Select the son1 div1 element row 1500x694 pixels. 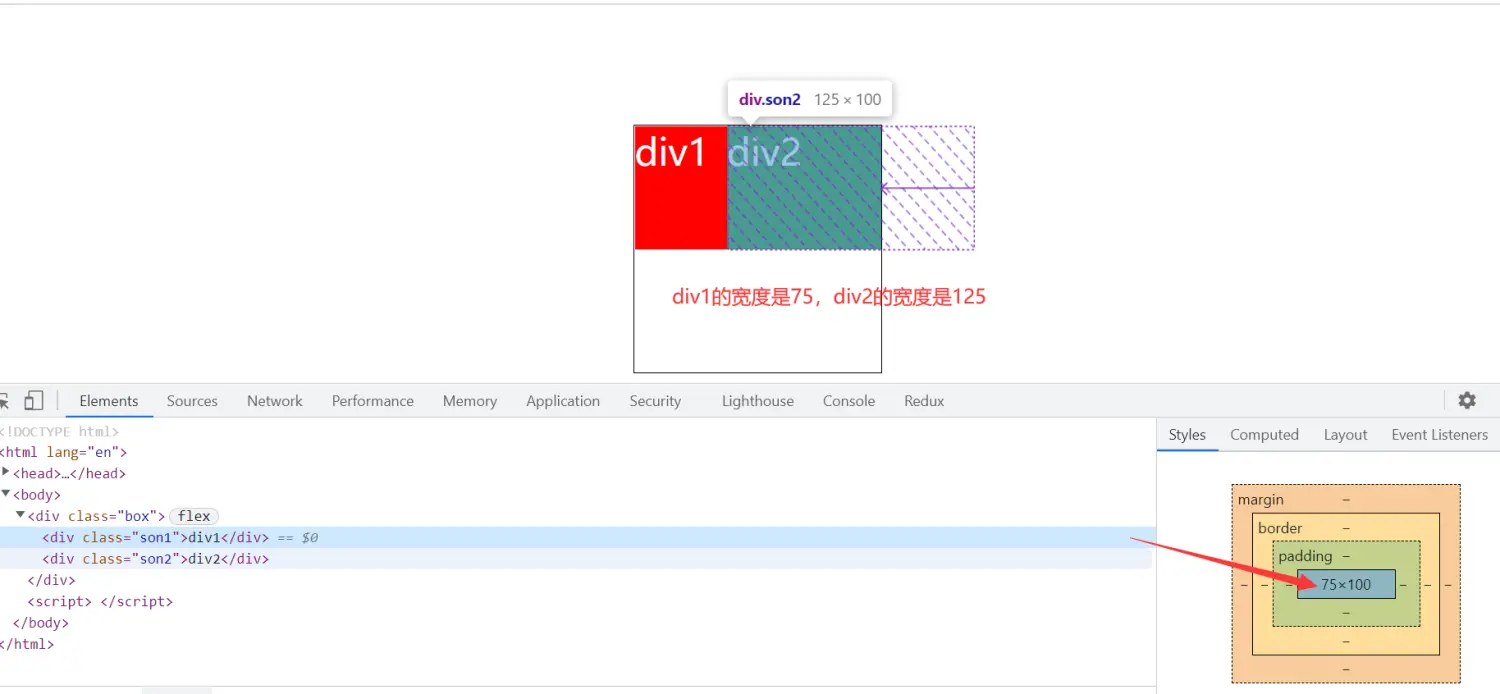(576, 538)
